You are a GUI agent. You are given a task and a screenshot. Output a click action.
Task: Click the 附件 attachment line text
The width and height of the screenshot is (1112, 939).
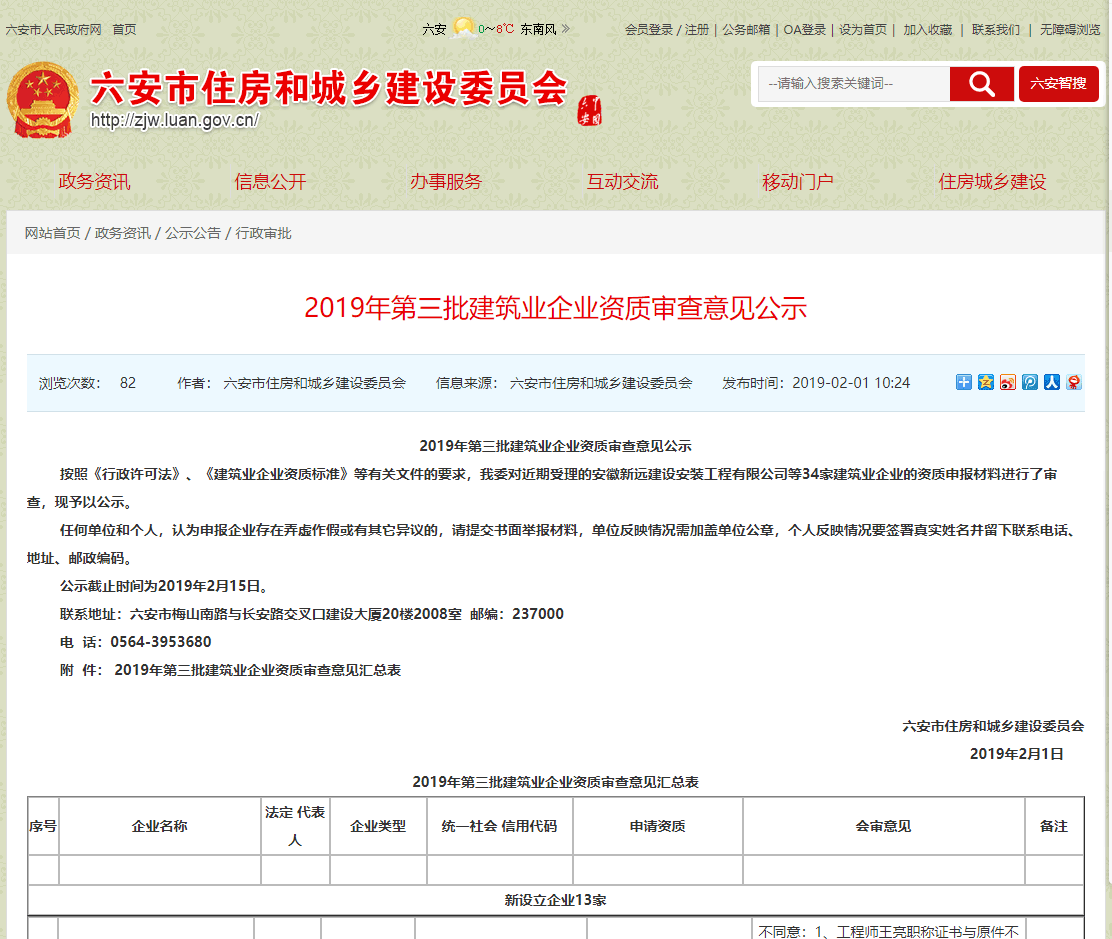[x=230, y=670]
